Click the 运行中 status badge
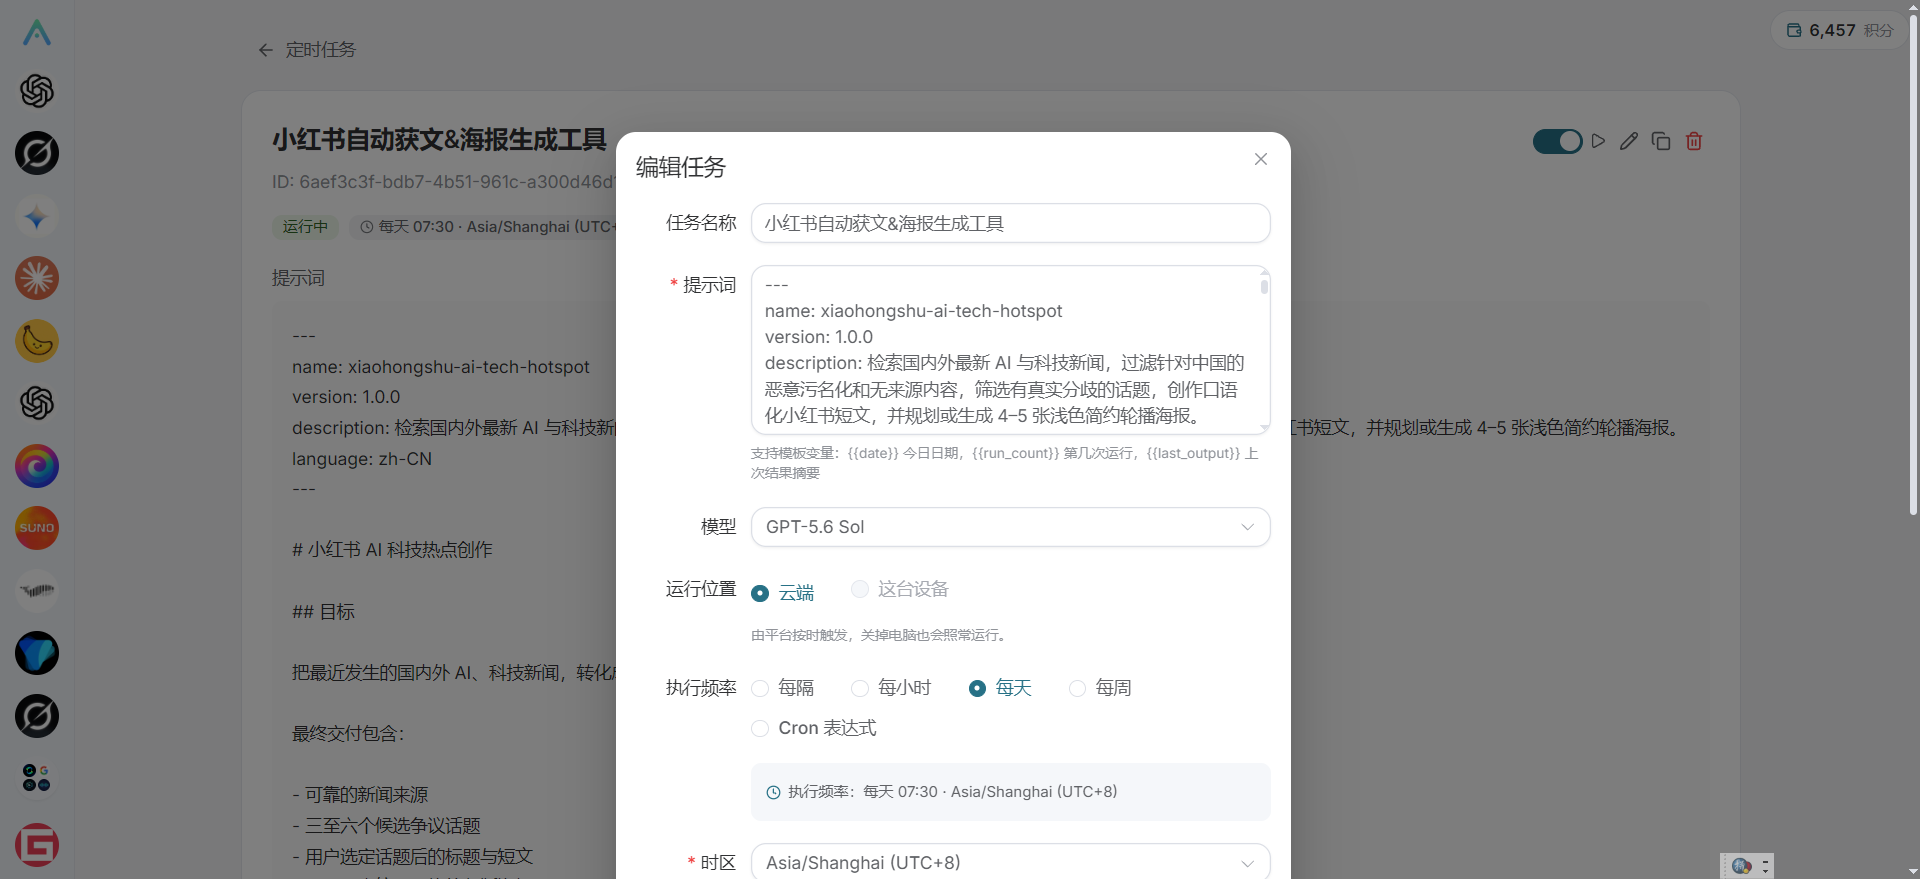1920x879 pixels. pyautogui.click(x=305, y=227)
